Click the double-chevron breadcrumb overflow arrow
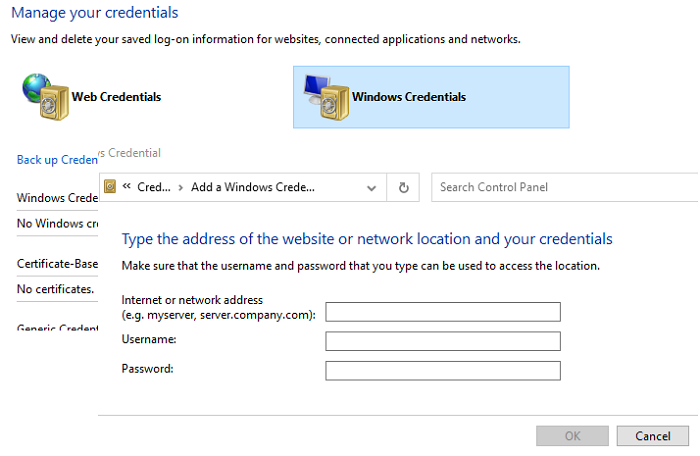The height and width of the screenshot is (456, 700). point(127,187)
